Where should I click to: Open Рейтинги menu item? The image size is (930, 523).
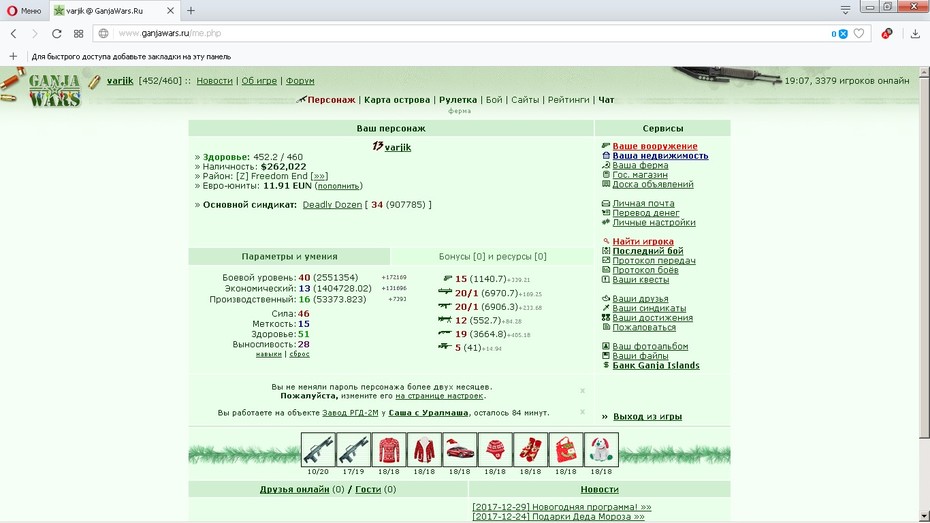(568, 100)
